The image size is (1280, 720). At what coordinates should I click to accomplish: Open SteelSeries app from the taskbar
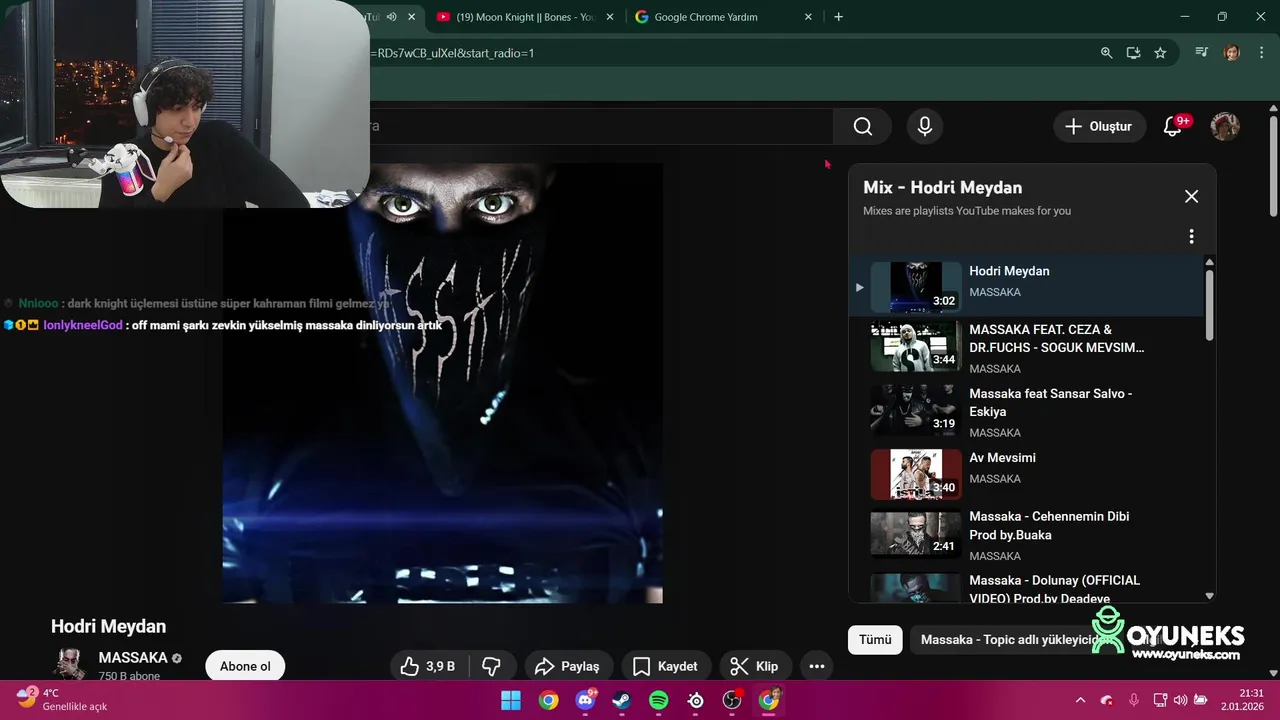pyautogui.click(x=695, y=700)
